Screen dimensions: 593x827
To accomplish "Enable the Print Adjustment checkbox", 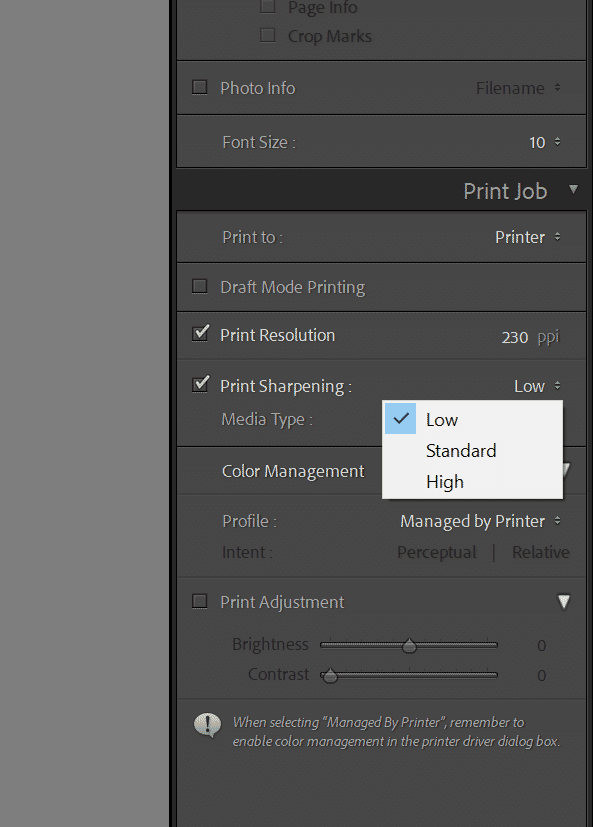I will [x=199, y=601].
